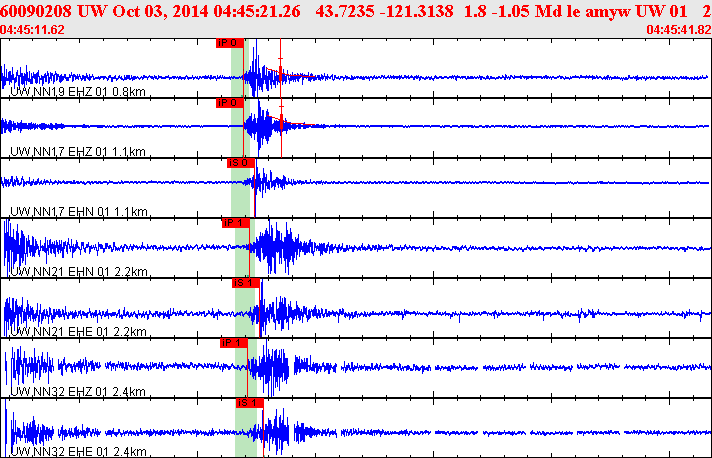Click the UW NN21 EHN 01 2.2km label
The width and height of the screenshot is (712, 458).
(x=79, y=272)
